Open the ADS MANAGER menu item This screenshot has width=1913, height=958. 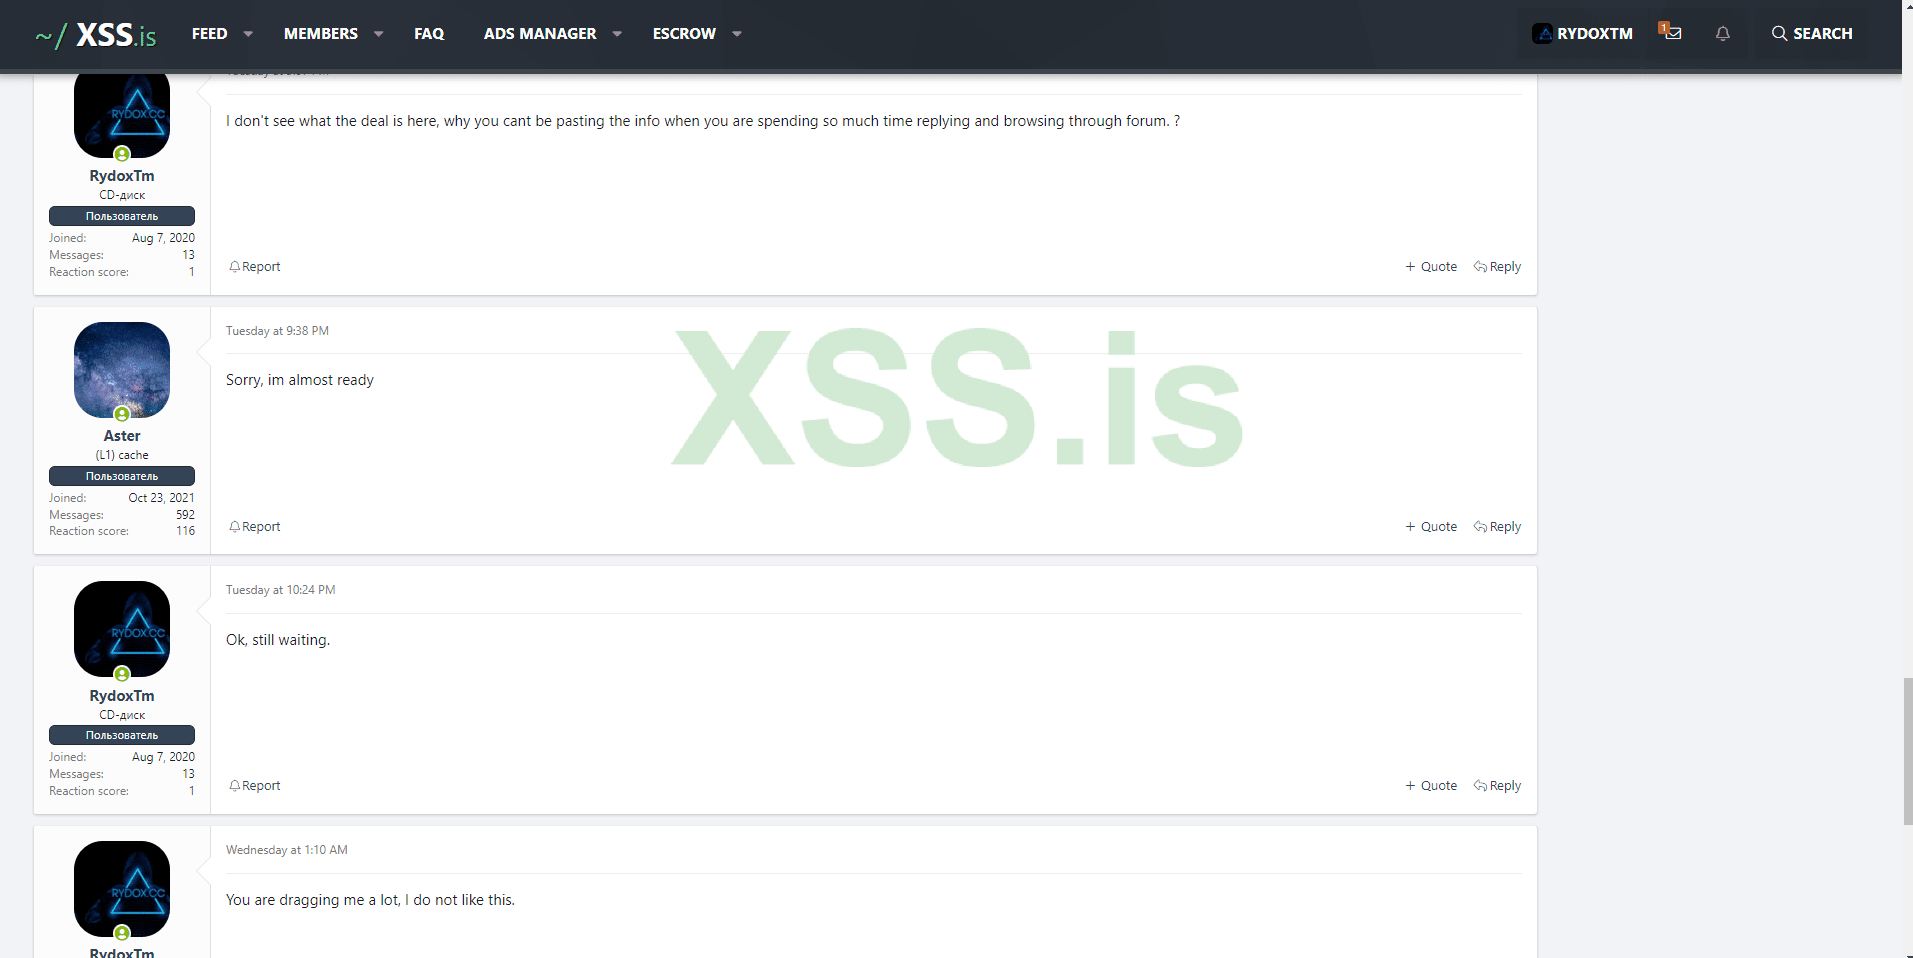pos(540,34)
